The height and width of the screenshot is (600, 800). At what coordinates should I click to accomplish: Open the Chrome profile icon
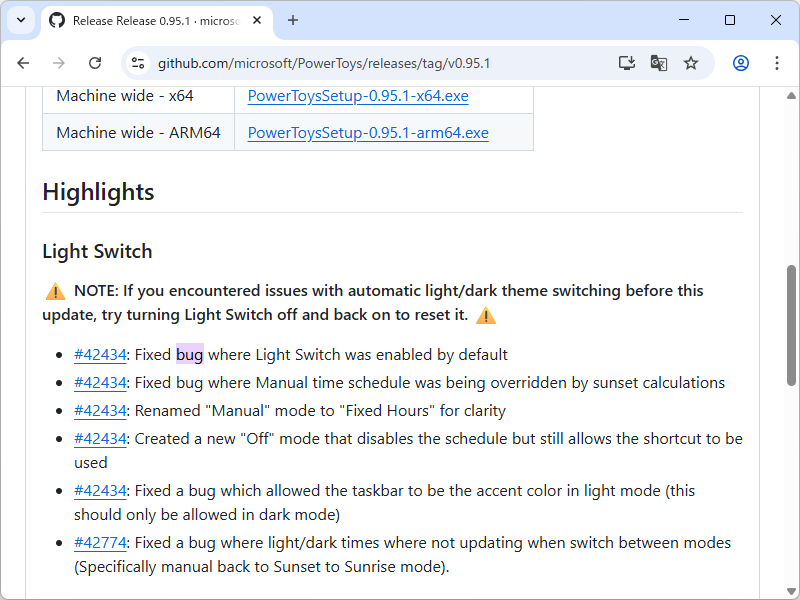[741, 63]
